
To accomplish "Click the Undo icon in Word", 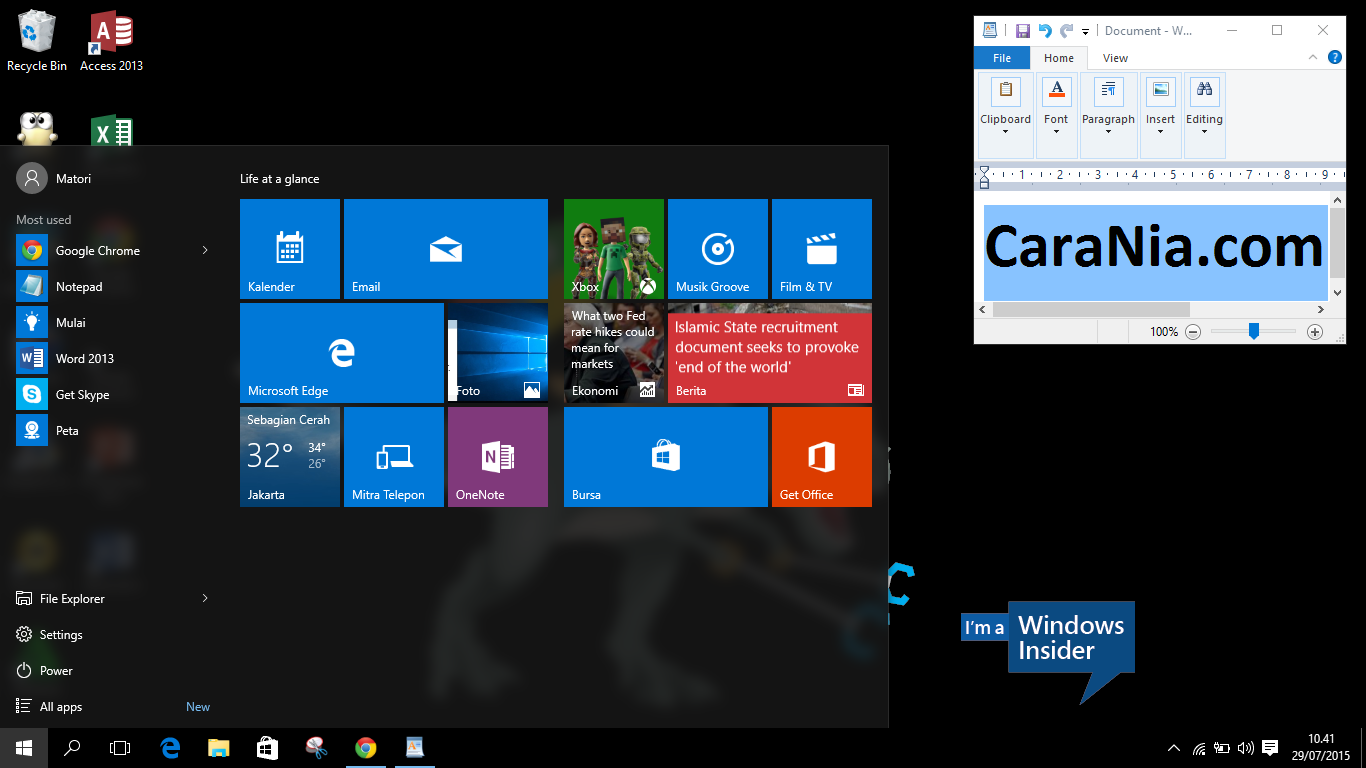I will pyautogui.click(x=1043, y=29).
